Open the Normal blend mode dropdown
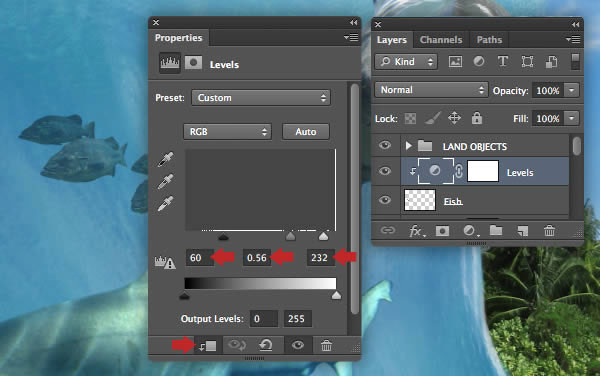This screenshot has width=600, height=376. coord(431,90)
